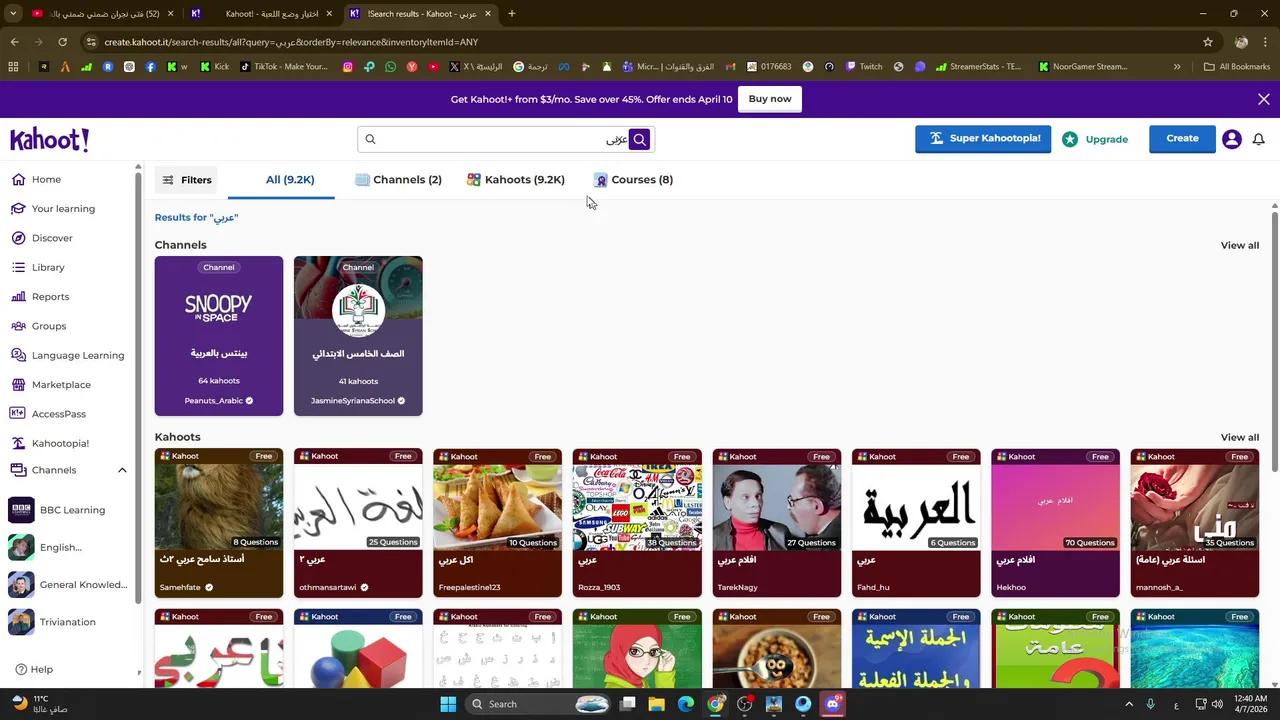This screenshot has height=720, width=1280.
Task: Open the notifications bell
Action: coord(1259,140)
